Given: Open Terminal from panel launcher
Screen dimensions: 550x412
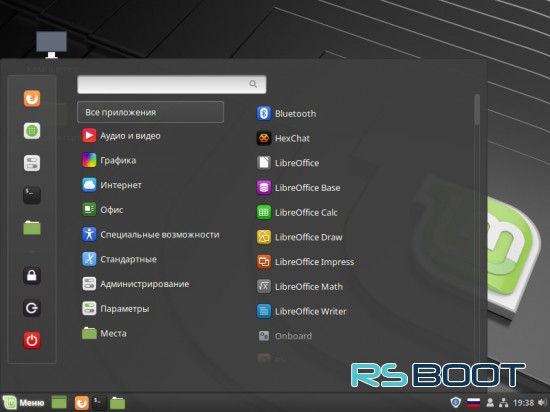Looking at the screenshot, I should click(99, 403).
